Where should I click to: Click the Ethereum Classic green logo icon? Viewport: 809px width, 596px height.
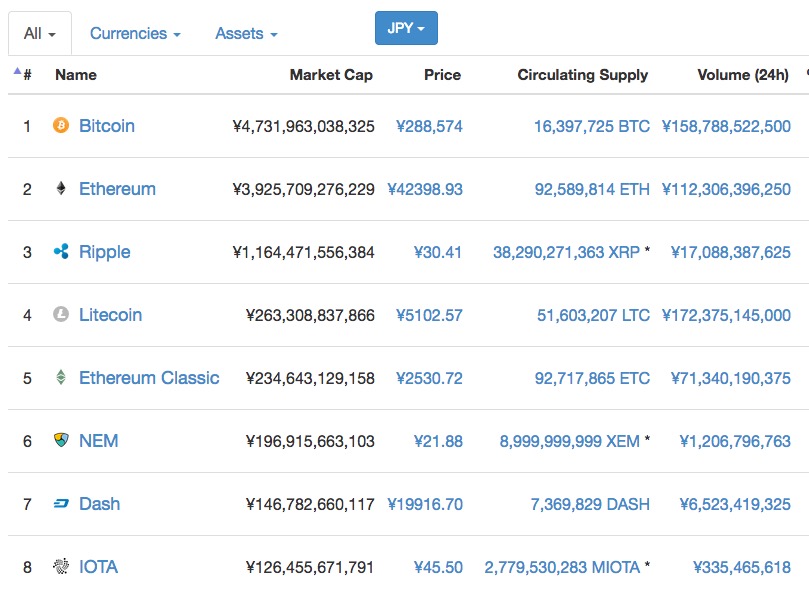[x=61, y=377]
